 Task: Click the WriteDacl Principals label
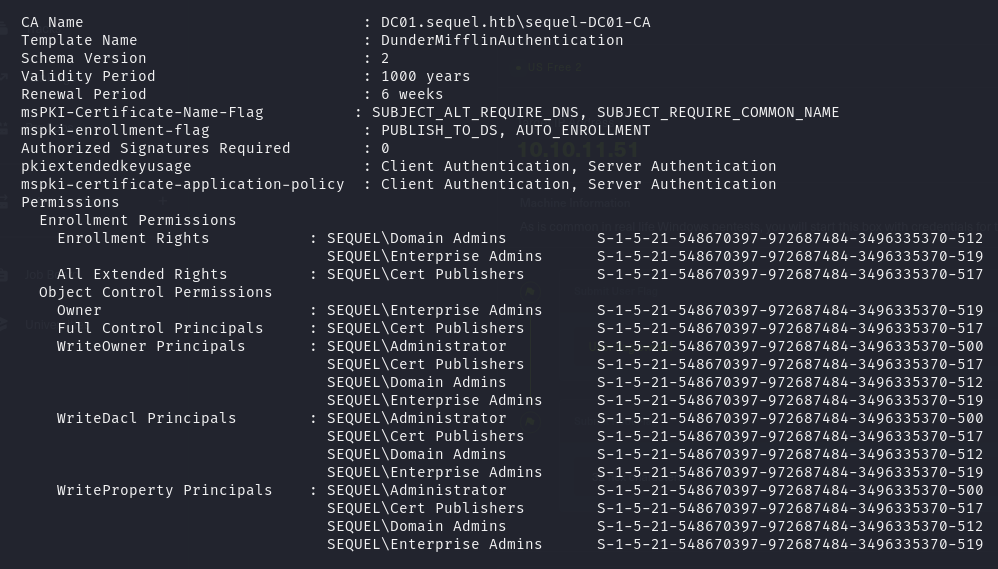146,418
